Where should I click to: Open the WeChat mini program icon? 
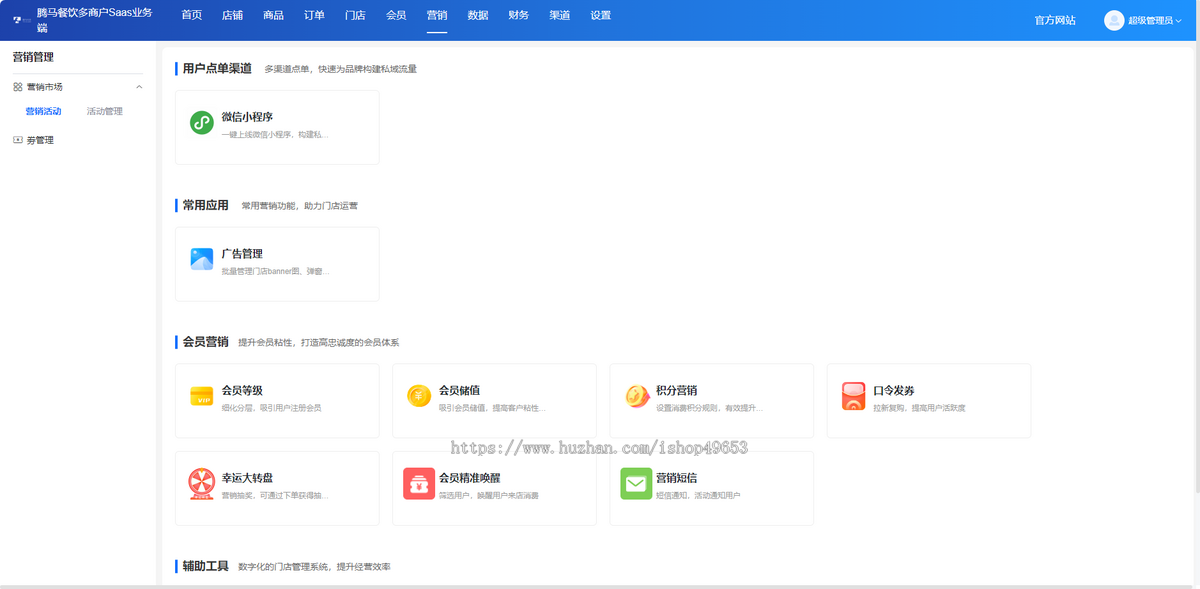(201, 123)
